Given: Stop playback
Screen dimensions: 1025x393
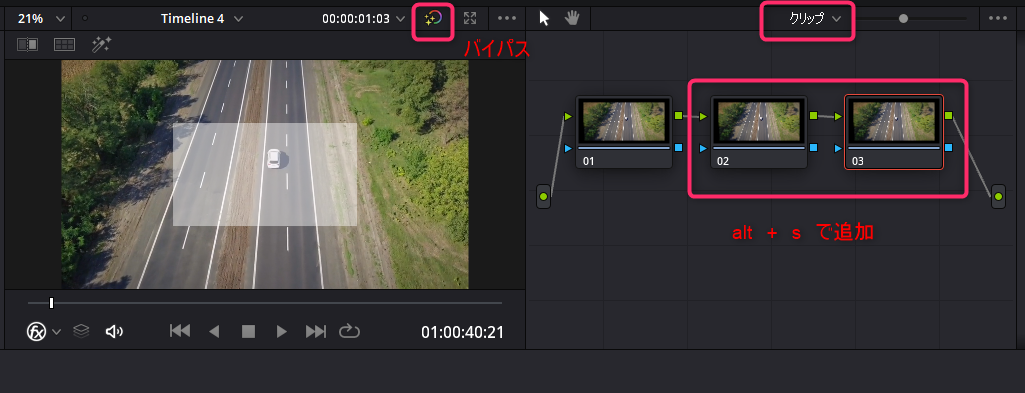Looking at the screenshot, I should point(248,332).
